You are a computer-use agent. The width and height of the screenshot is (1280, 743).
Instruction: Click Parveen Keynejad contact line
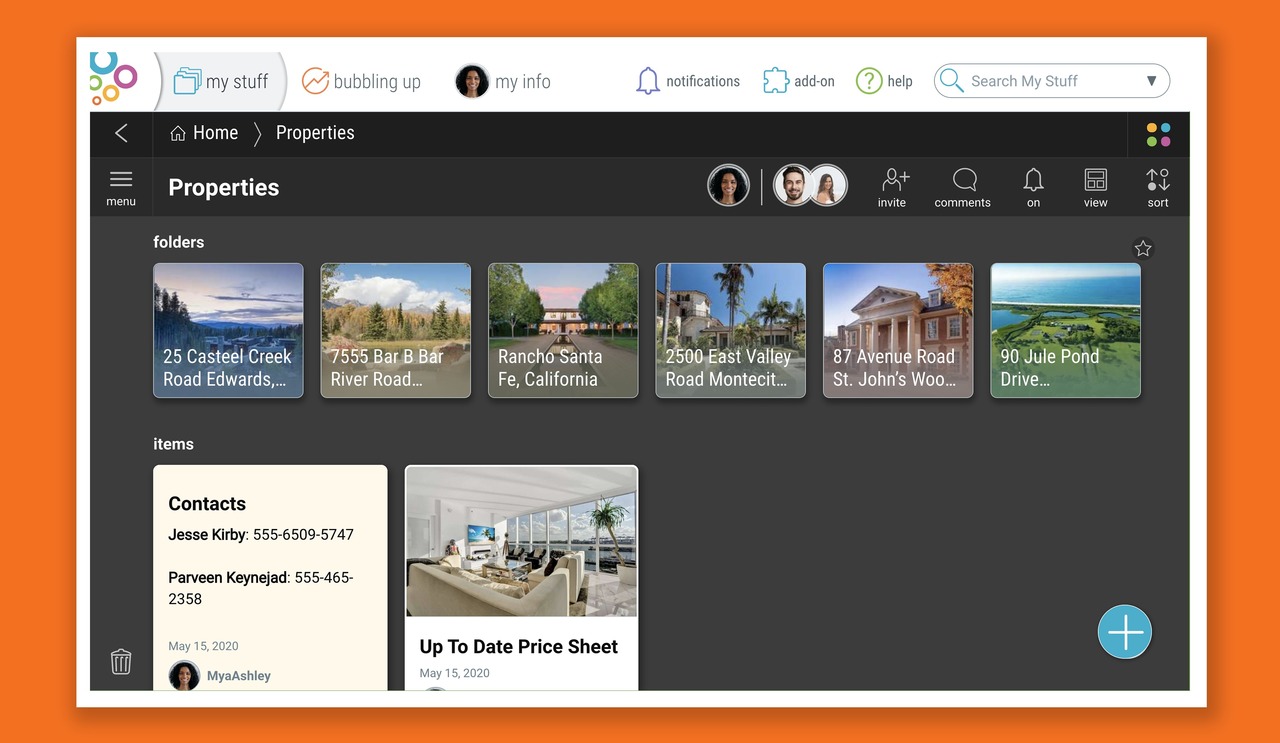[x=261, y=588]
